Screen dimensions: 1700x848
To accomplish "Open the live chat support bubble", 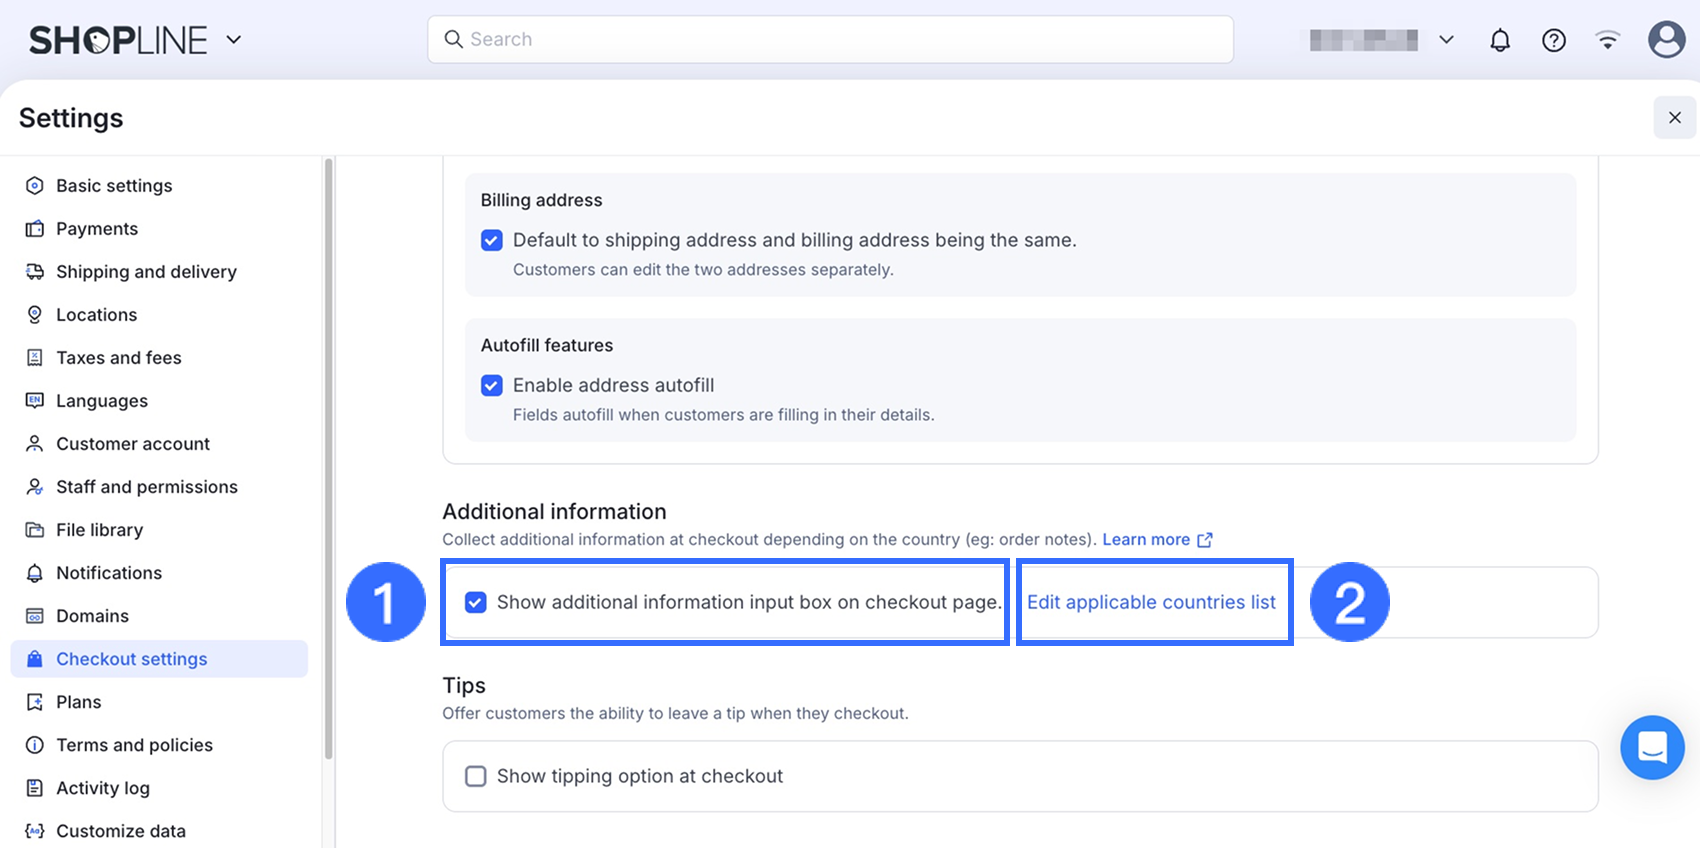I will [1652, 747].
